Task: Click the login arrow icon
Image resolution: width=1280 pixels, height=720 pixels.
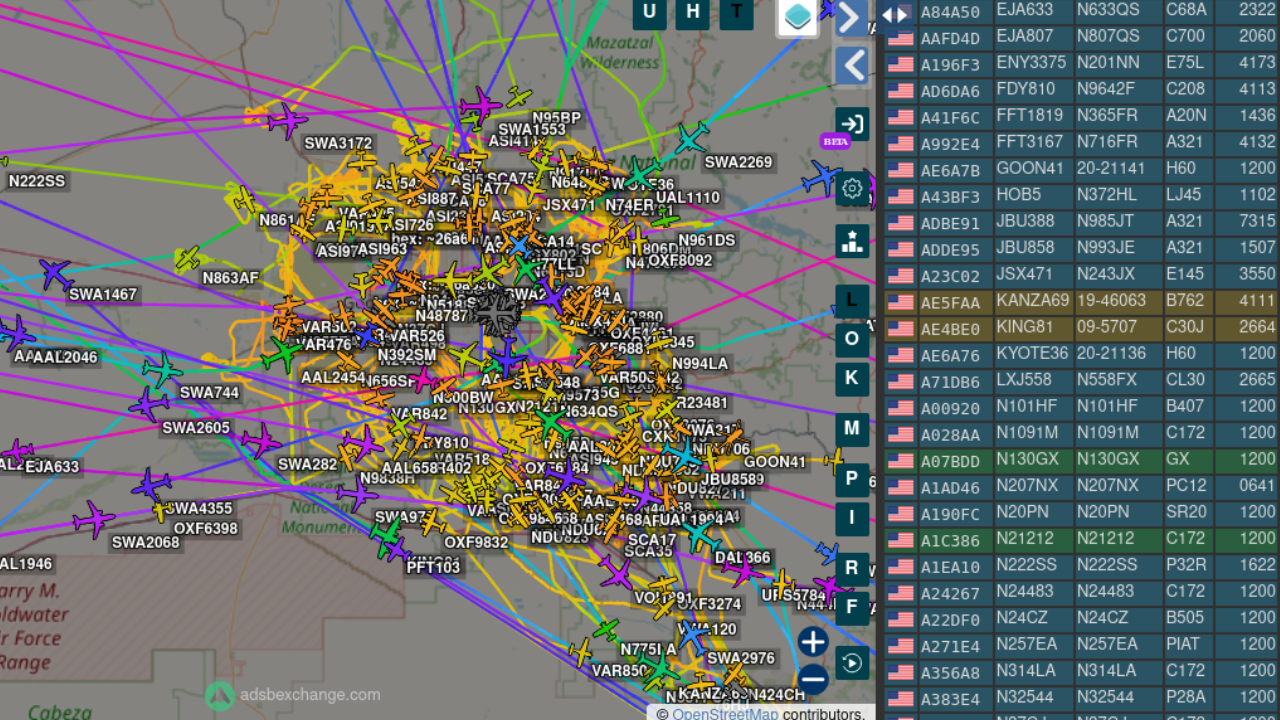Action: click(x=852, y=124)
